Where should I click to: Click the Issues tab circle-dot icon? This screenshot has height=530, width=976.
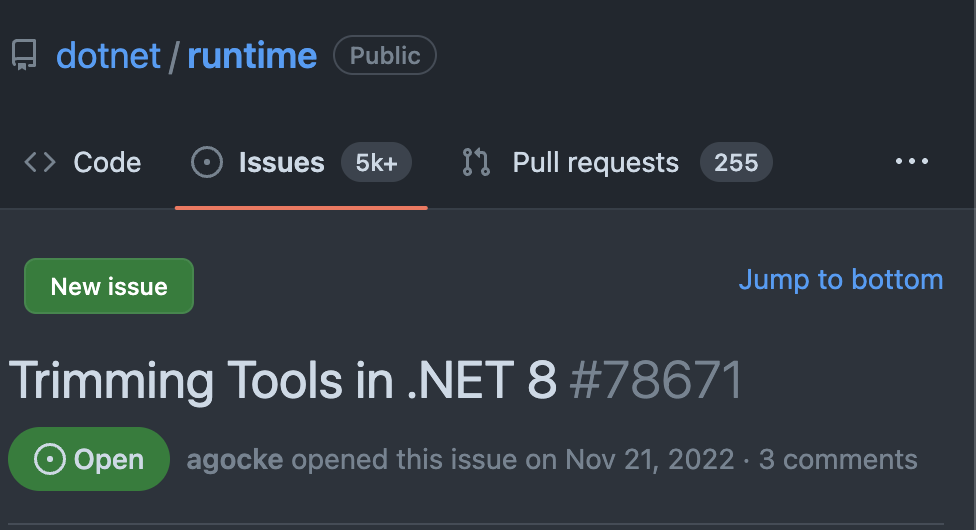tap(207, 163)
